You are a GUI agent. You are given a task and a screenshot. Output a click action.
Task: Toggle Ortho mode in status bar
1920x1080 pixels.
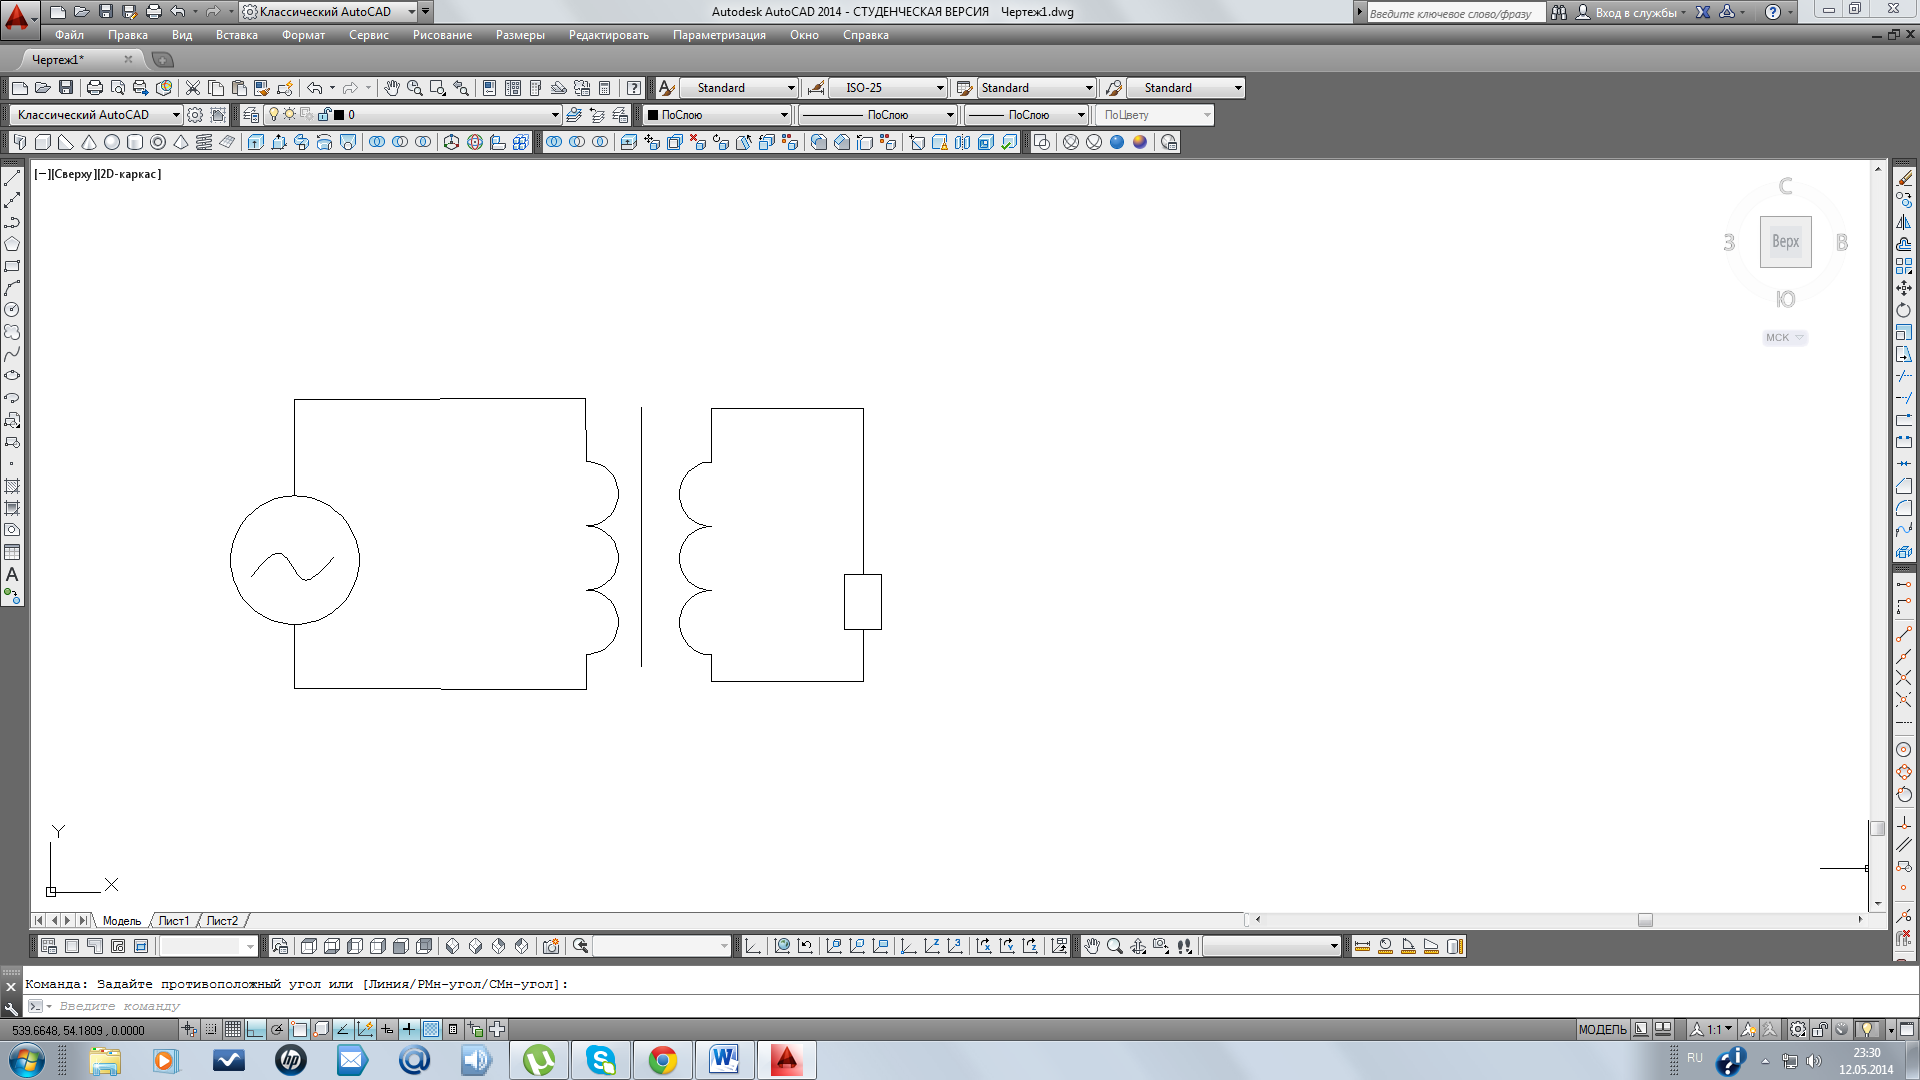pyautogui.click(x=255, y=1029)
